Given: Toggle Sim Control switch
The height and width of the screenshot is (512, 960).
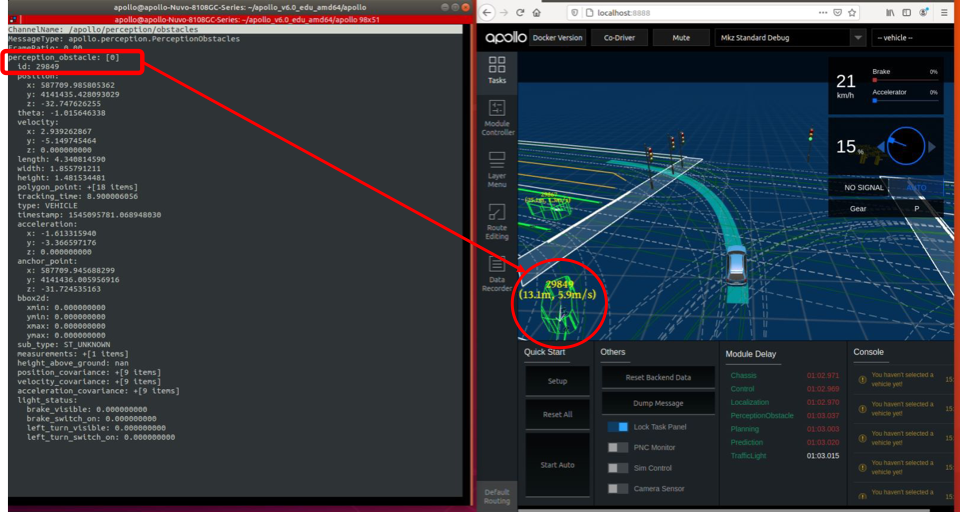Looking at the screenshot, I should coord(618,468).
